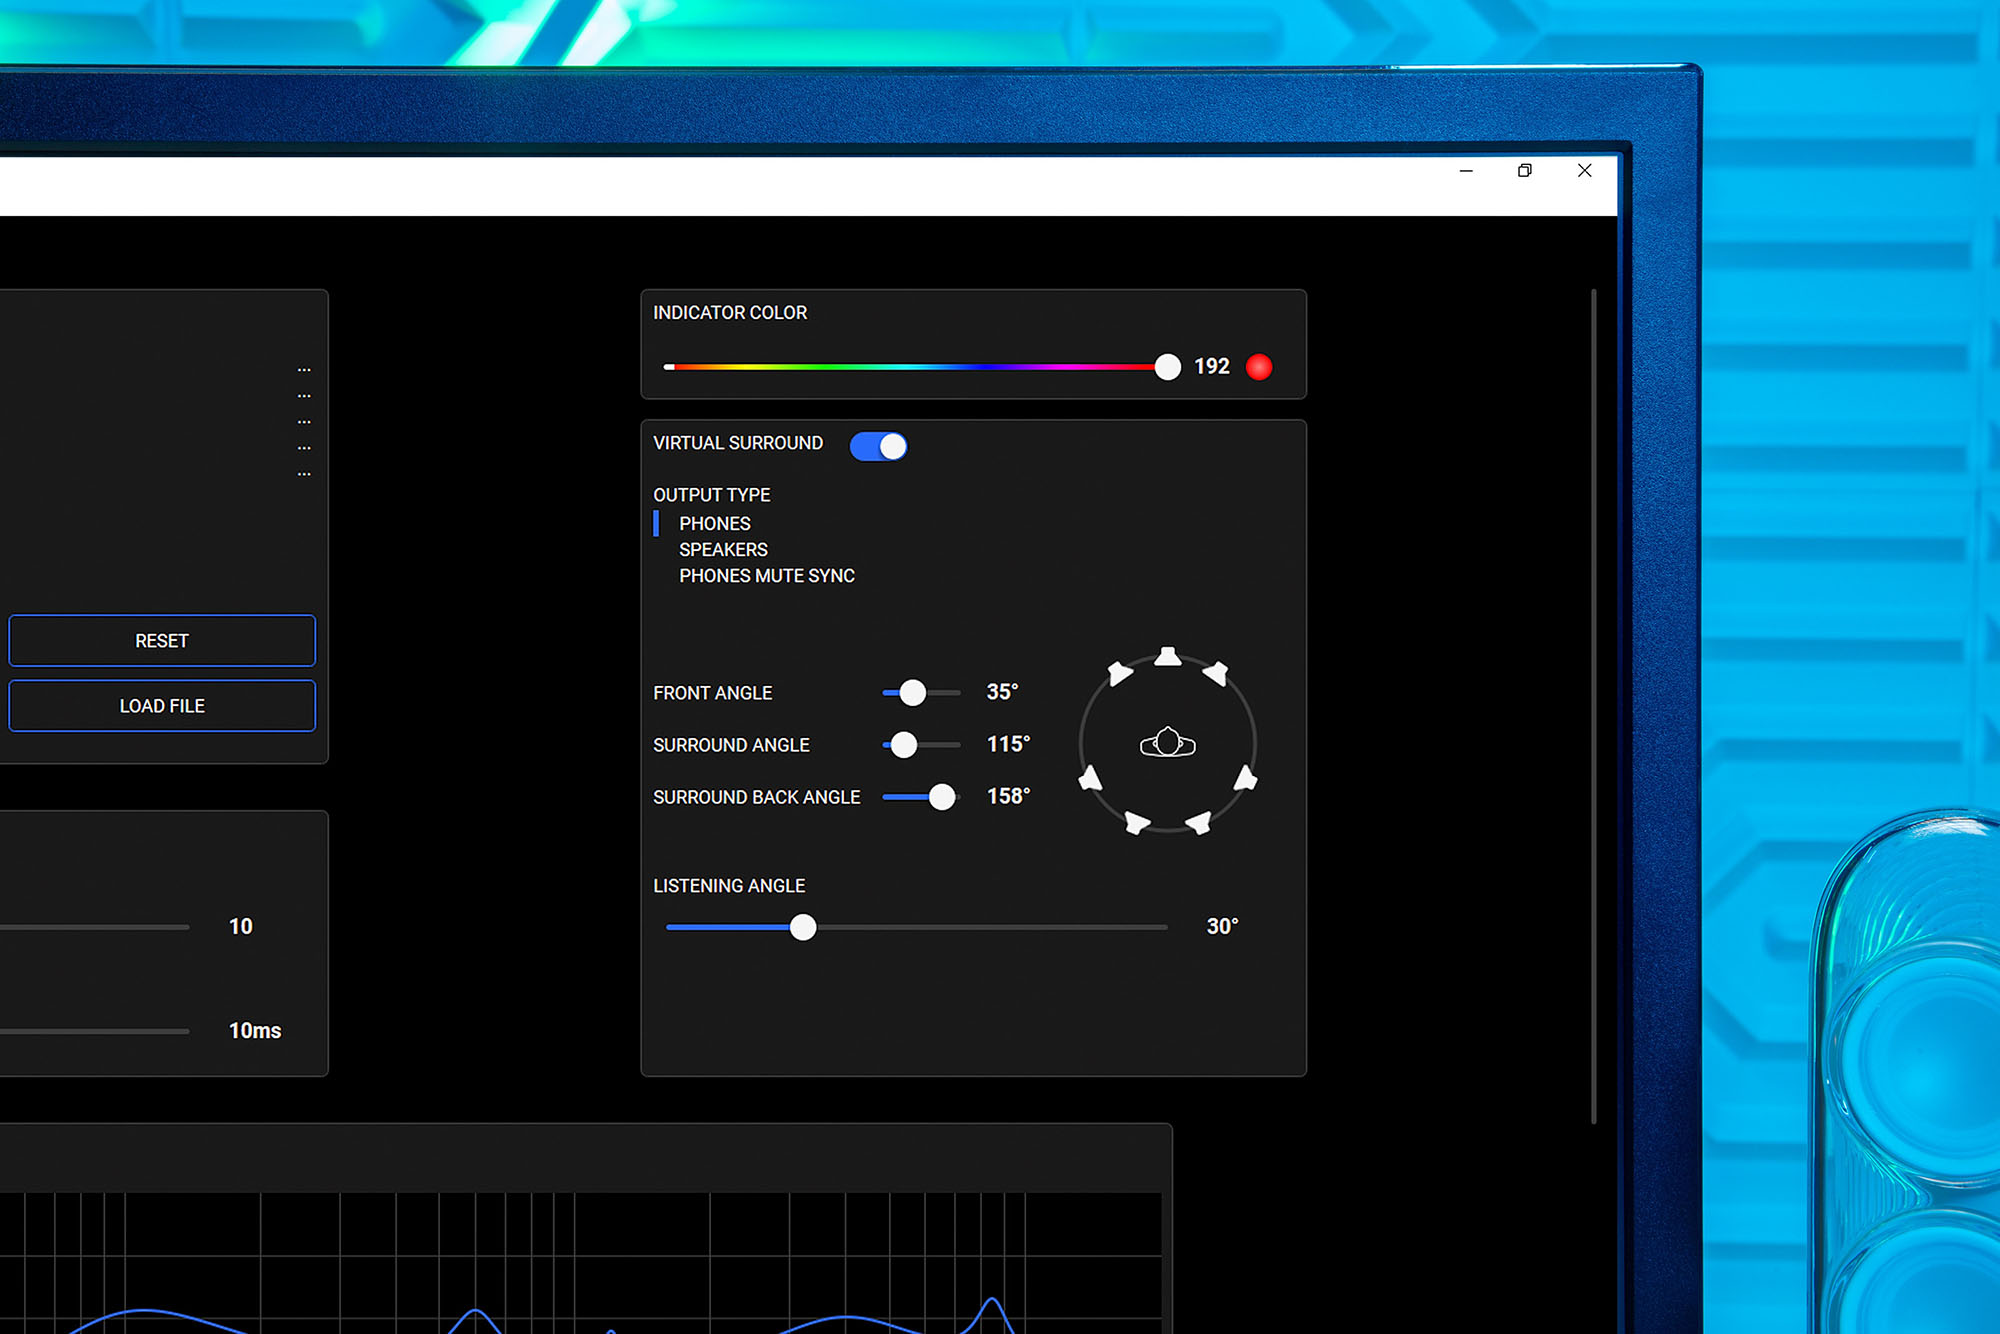Click the right surround speaker icon

[1245, 778]
